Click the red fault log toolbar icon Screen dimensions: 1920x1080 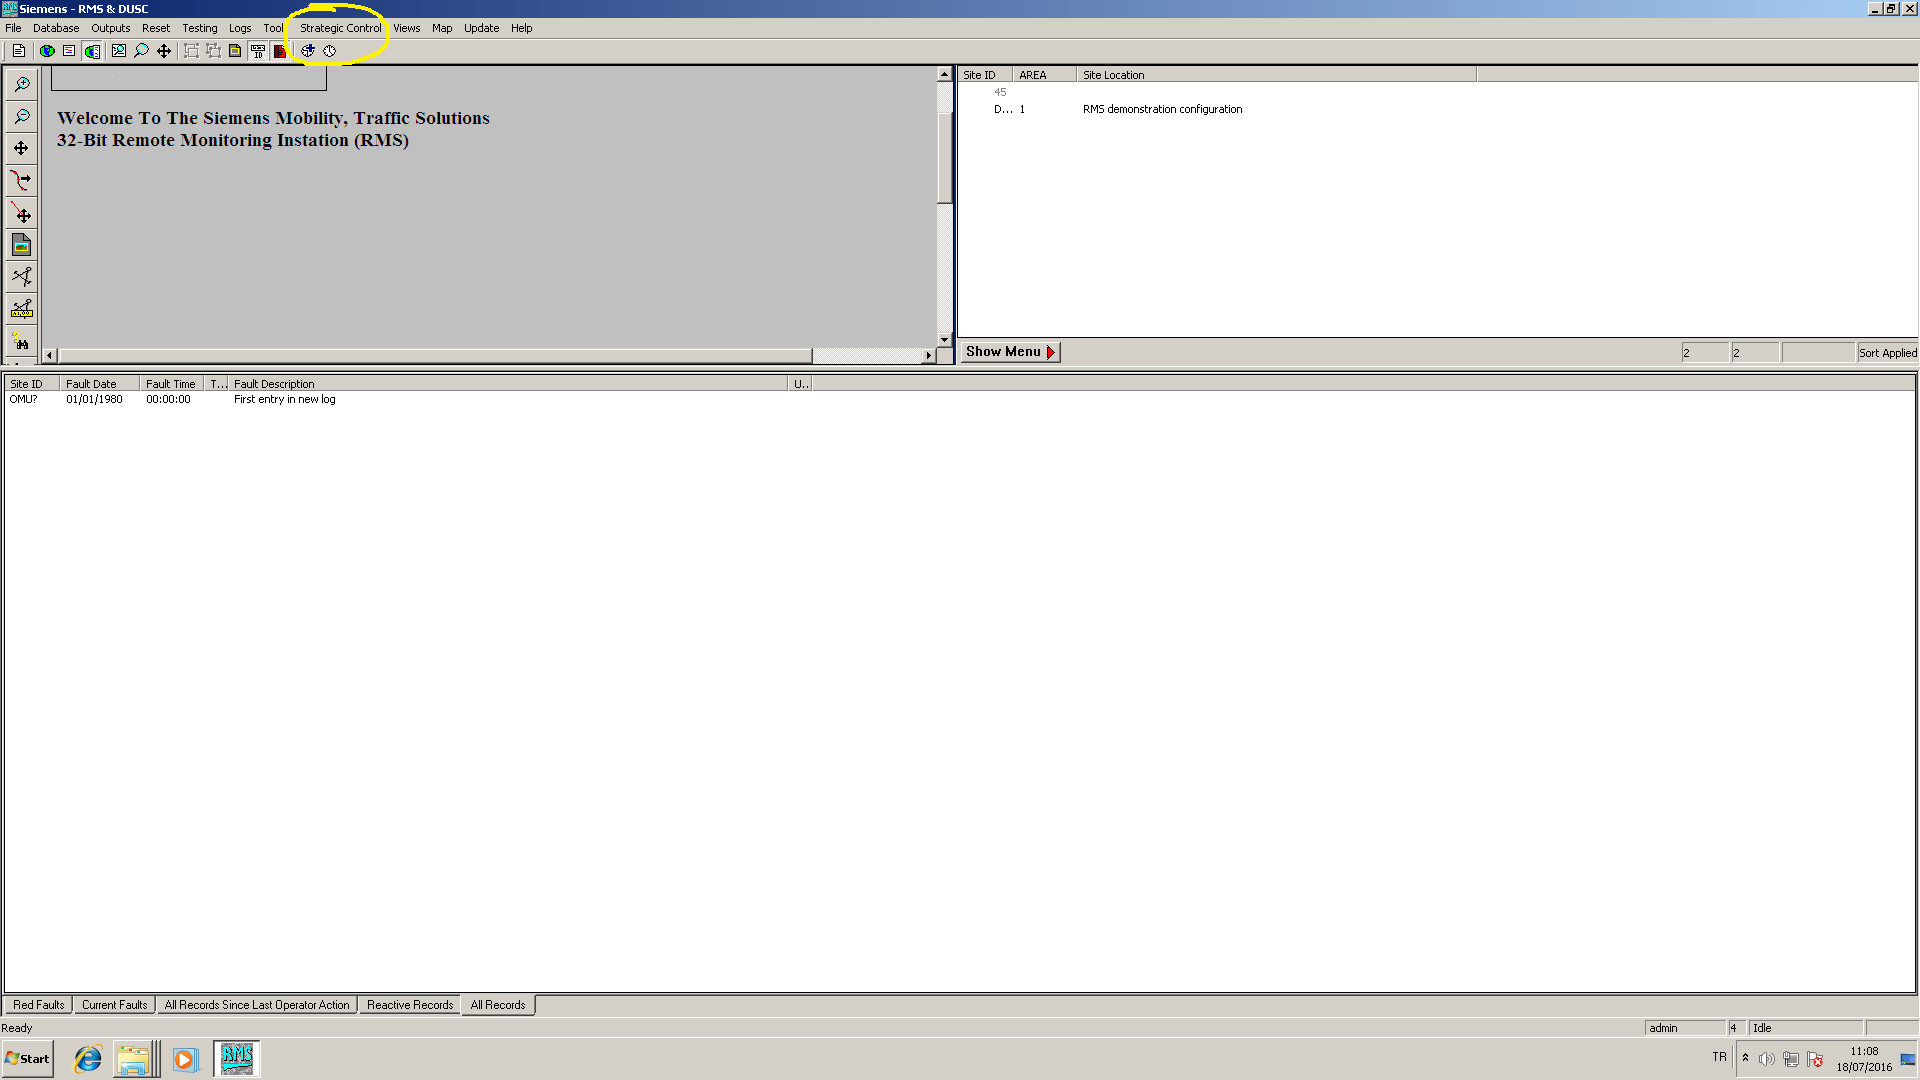pyautogui.click(x=281, y=51)
